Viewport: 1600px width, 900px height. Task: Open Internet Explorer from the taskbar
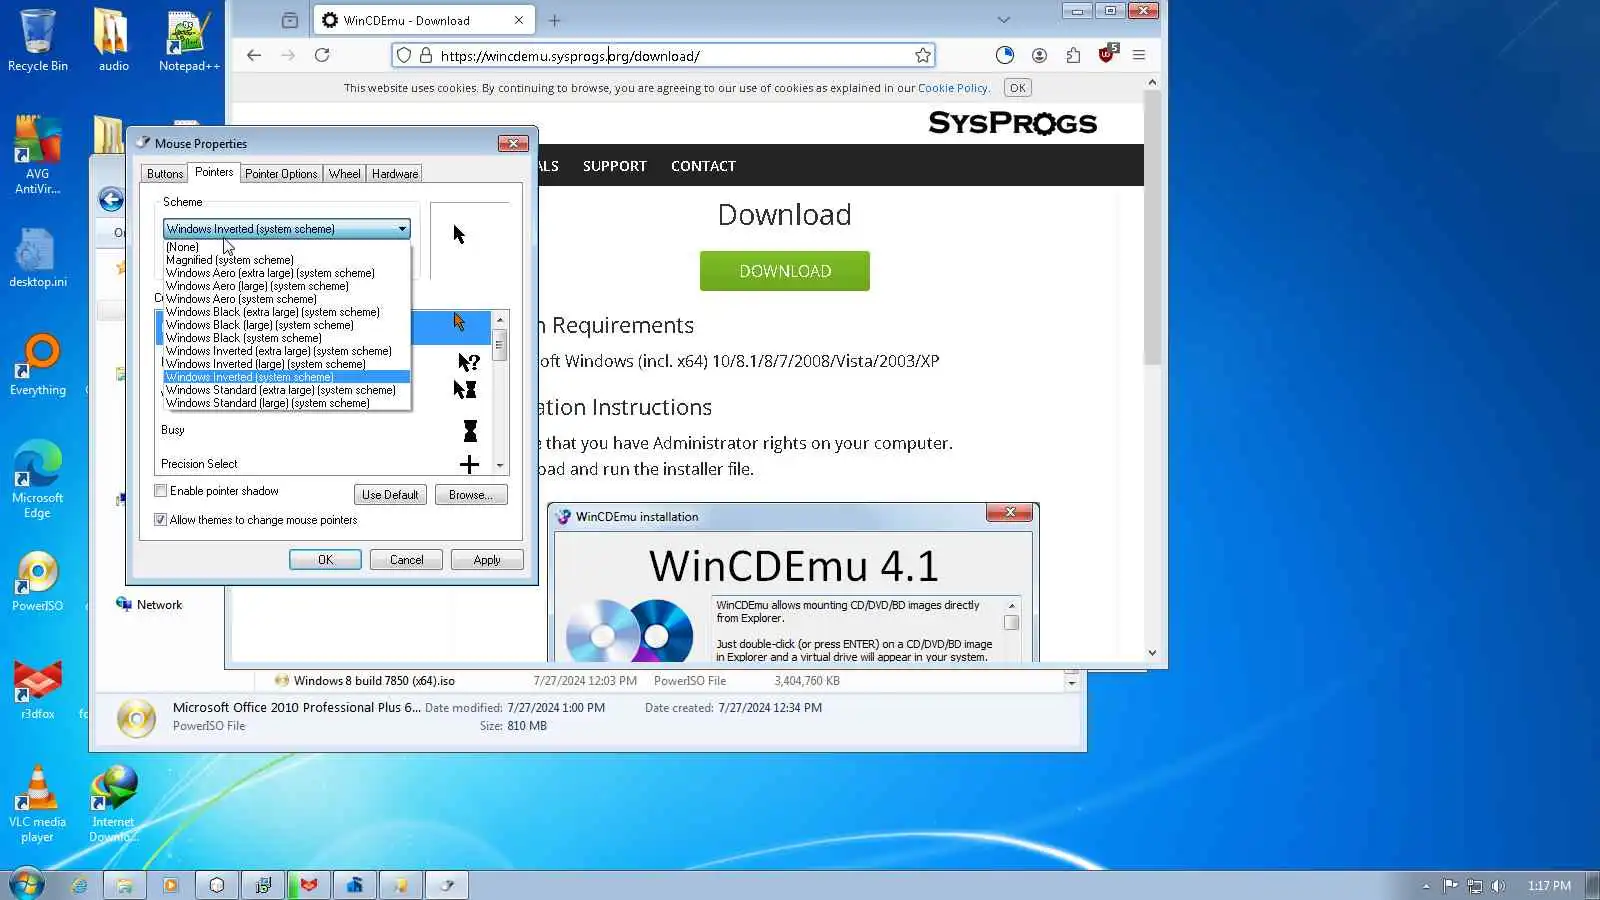(x=79, y=885)
